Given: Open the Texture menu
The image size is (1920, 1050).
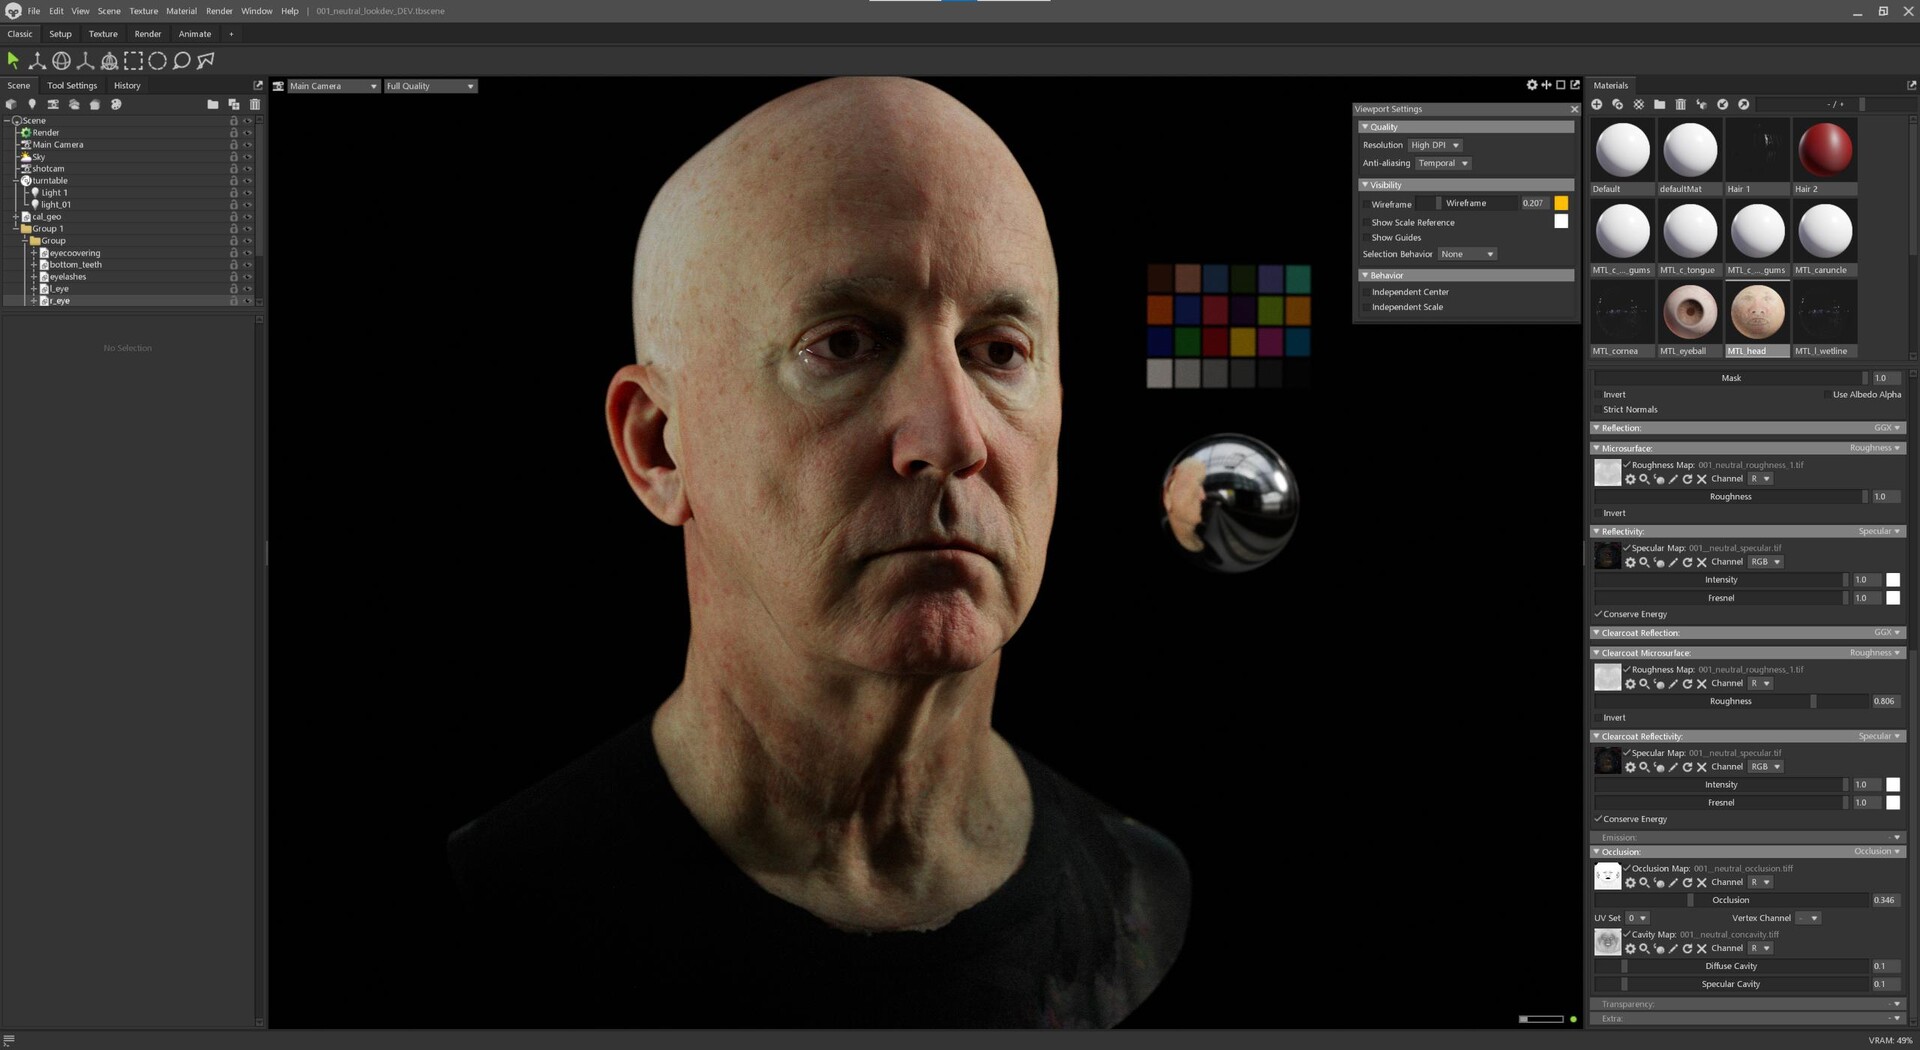Looking at the screenshot, I should [143, 11].
